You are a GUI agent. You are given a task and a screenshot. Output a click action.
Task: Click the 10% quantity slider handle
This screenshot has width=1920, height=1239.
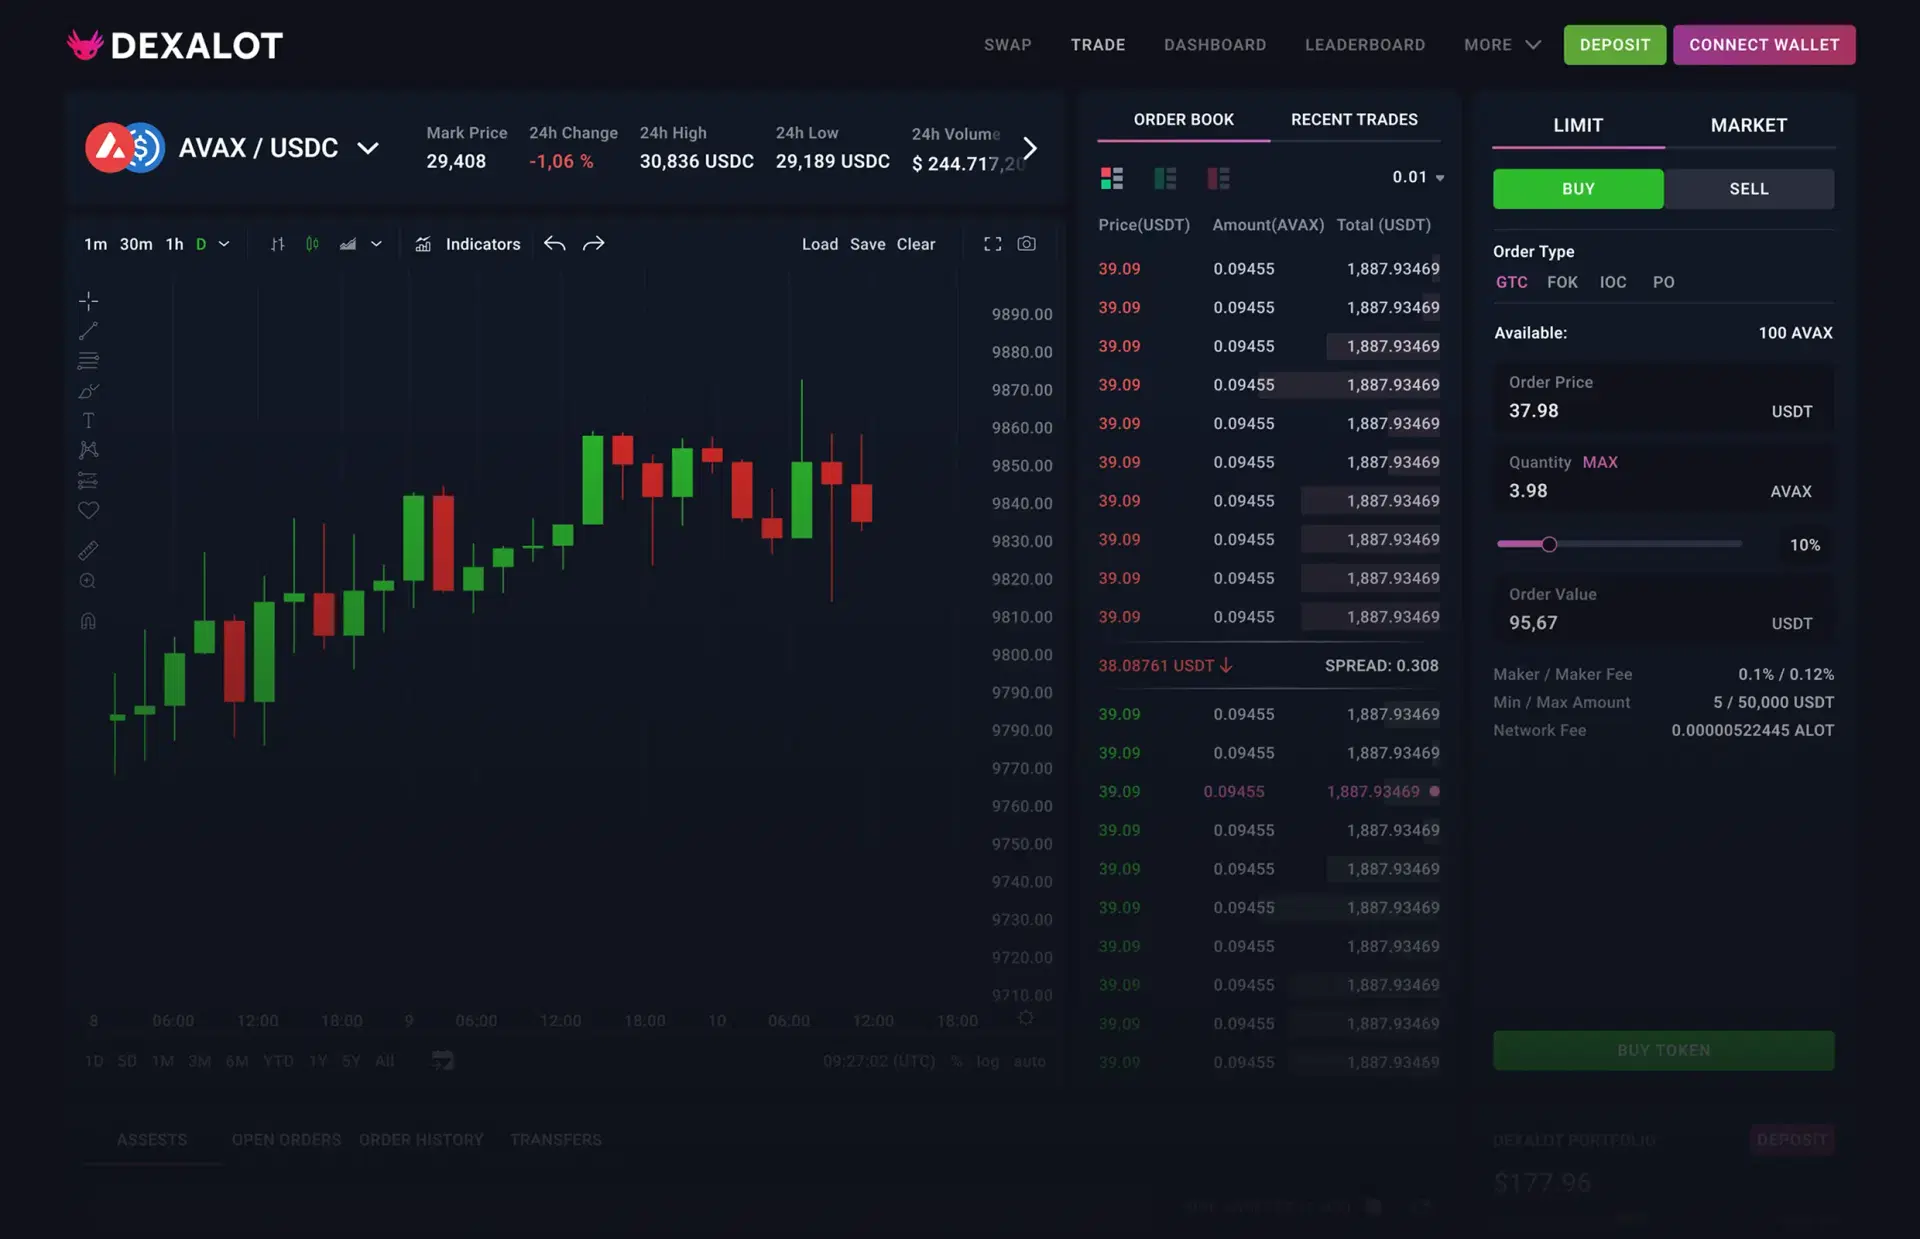click(1549, 544)
